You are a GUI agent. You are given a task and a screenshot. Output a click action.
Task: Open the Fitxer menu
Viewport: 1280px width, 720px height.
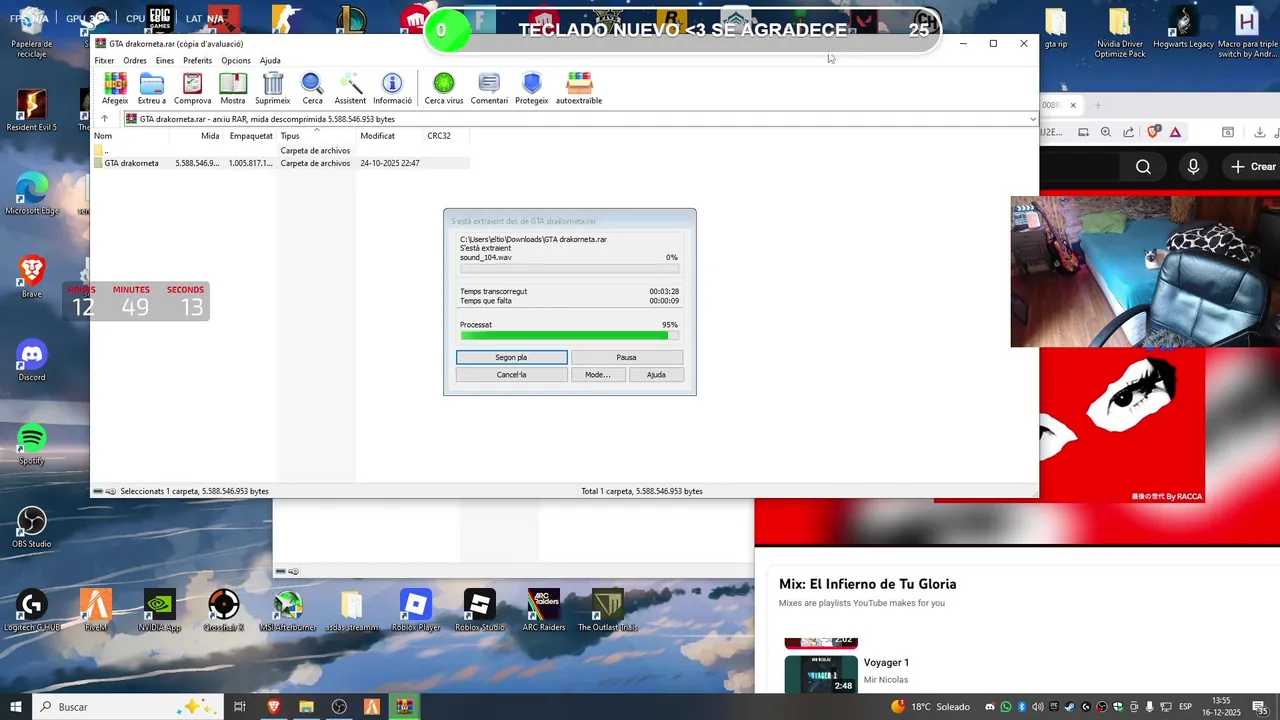(104, 60)
